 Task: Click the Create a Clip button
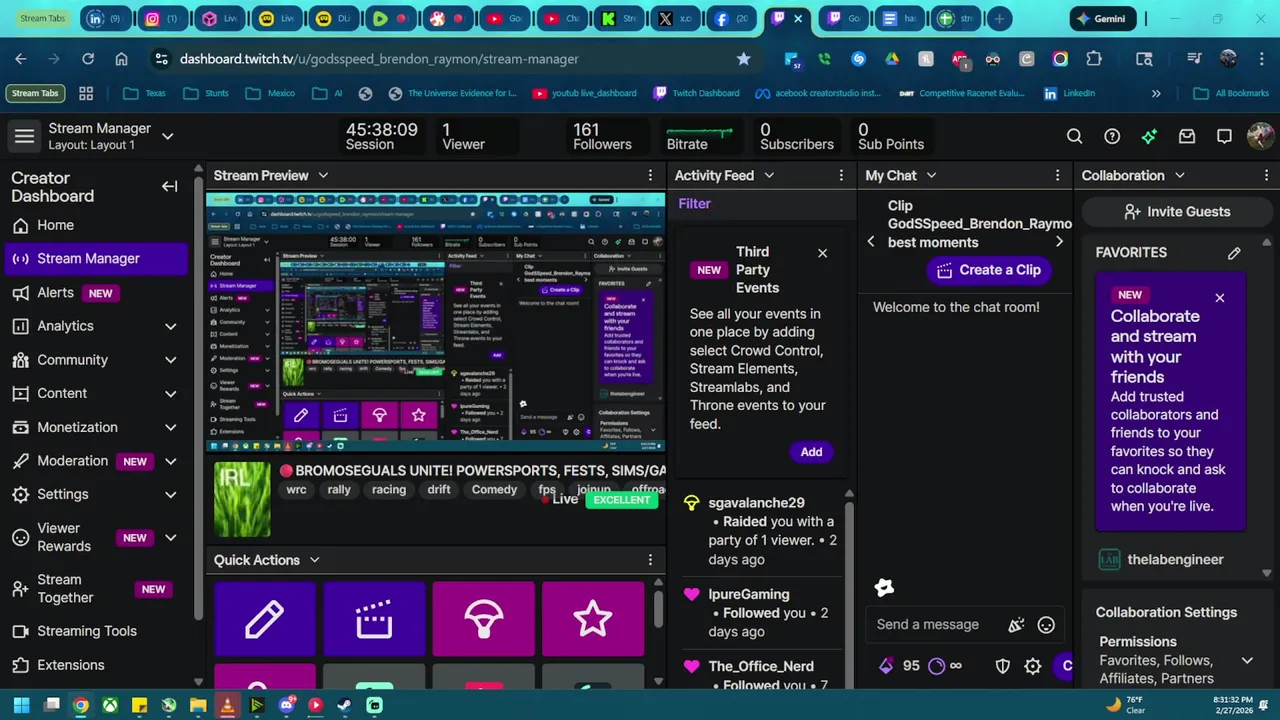989,270
